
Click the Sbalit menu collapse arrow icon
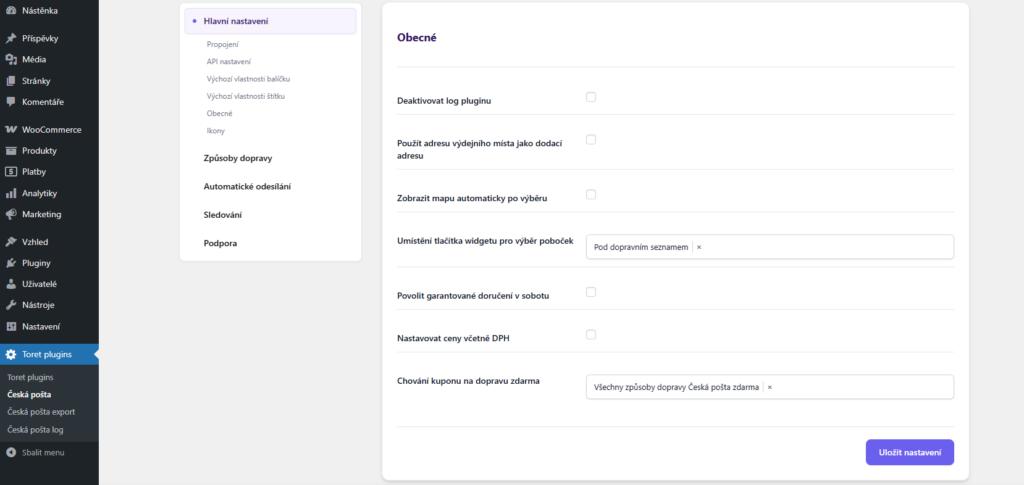10,452
